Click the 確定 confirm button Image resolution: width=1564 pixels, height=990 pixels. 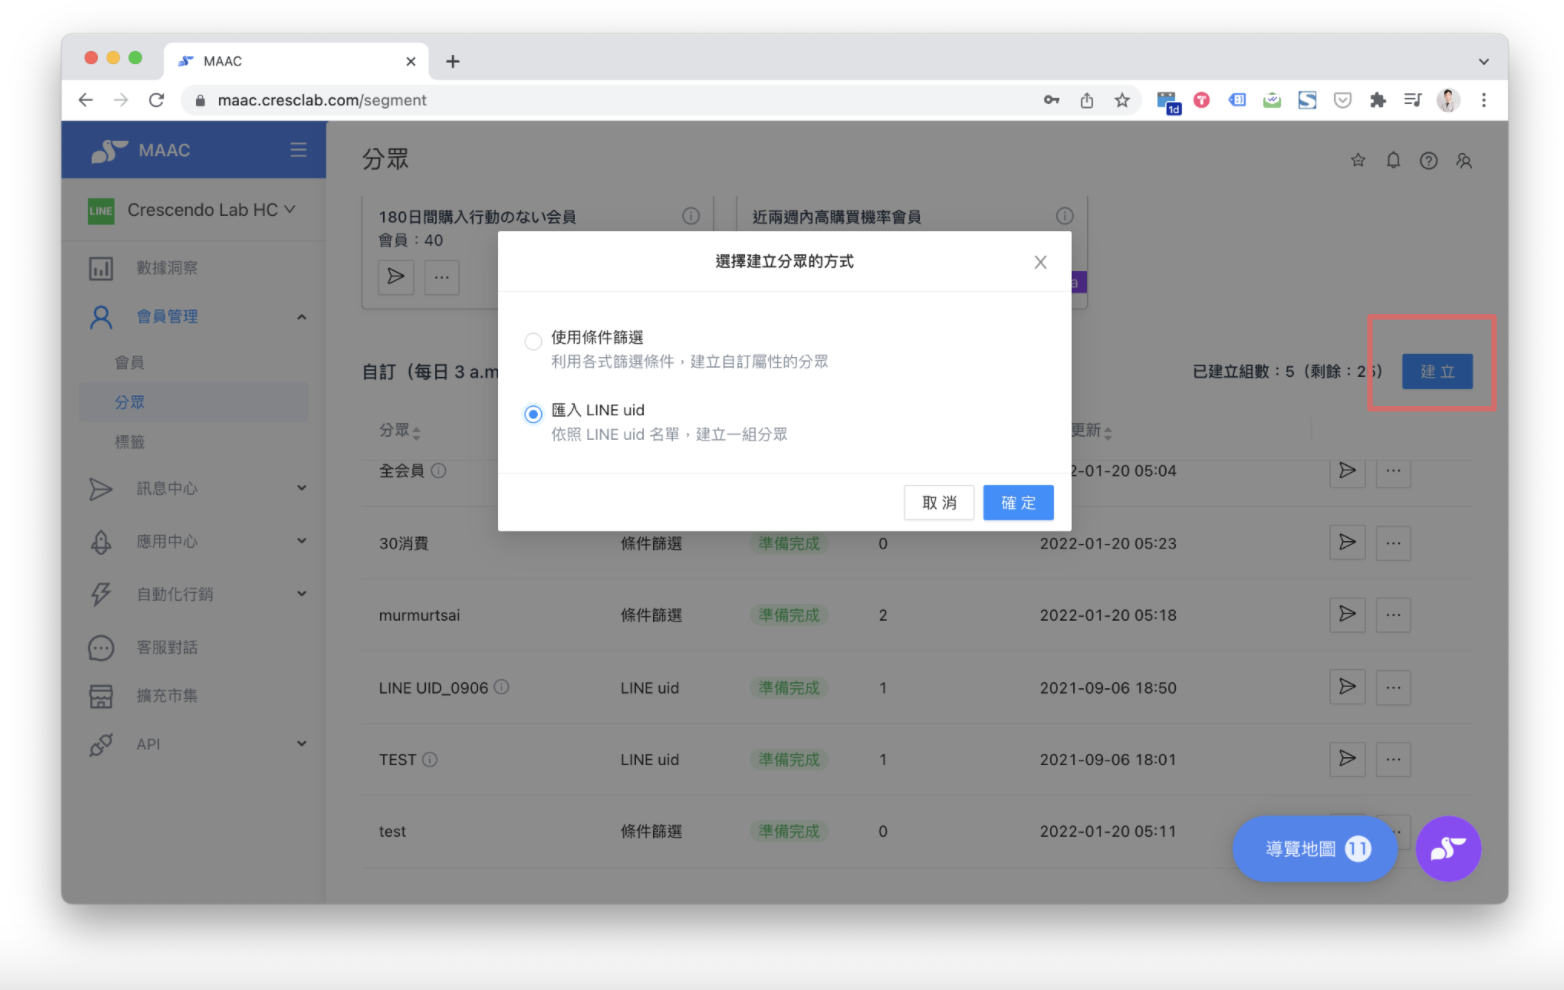pyautogui.click(x=1018, y=503)
